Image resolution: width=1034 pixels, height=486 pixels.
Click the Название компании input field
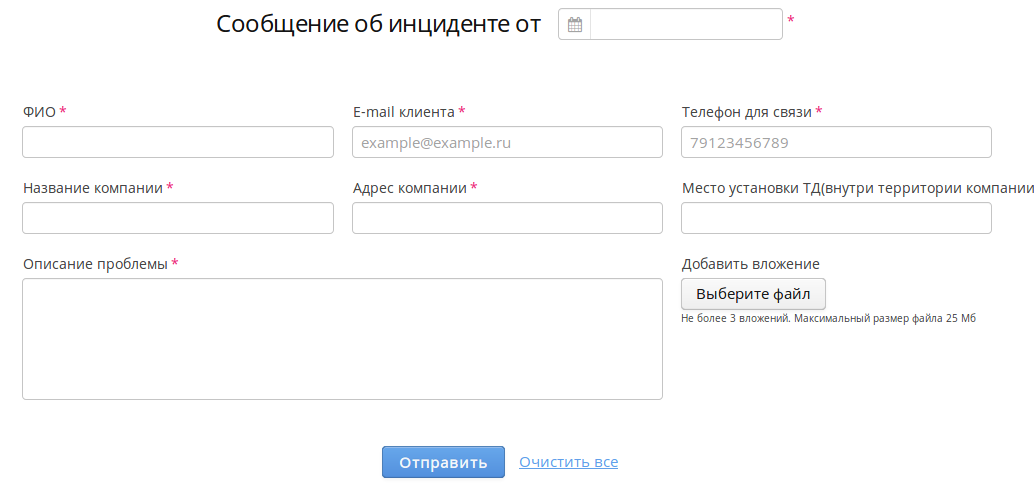(178, 218)
